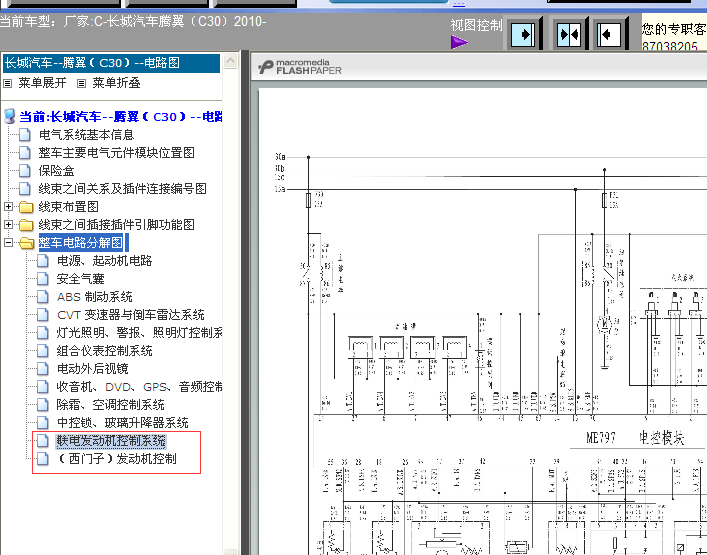Open 整车主要电气元件模块位置图
Screen dimensions: 707x555
click(x=116, y=153)
